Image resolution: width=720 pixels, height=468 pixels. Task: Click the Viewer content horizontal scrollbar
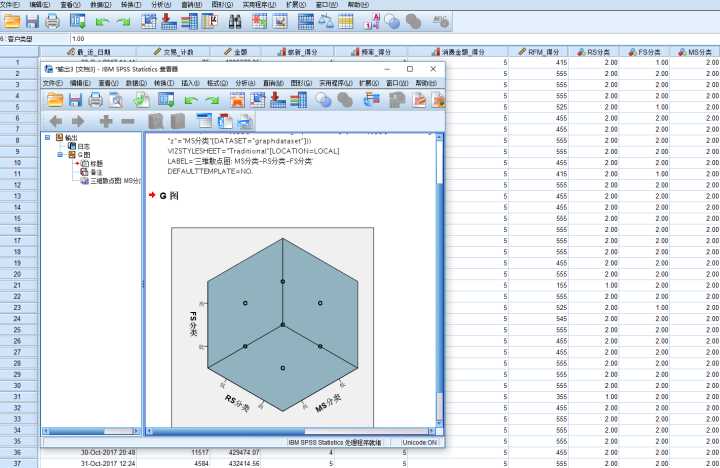290,431
